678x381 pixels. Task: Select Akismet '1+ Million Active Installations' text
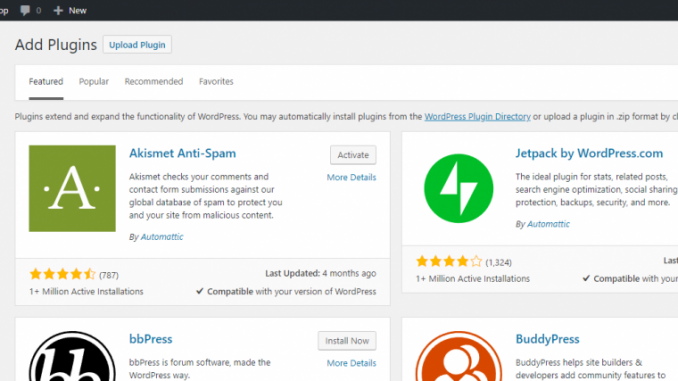click(x=86, y=291)
